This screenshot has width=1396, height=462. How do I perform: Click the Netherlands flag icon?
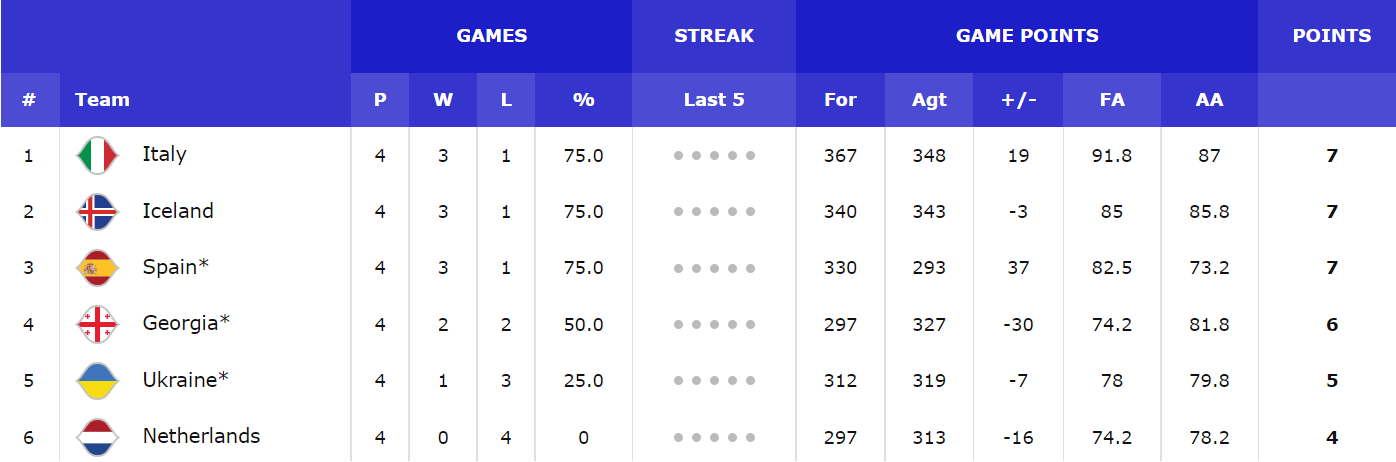click(x=98, y=437)
